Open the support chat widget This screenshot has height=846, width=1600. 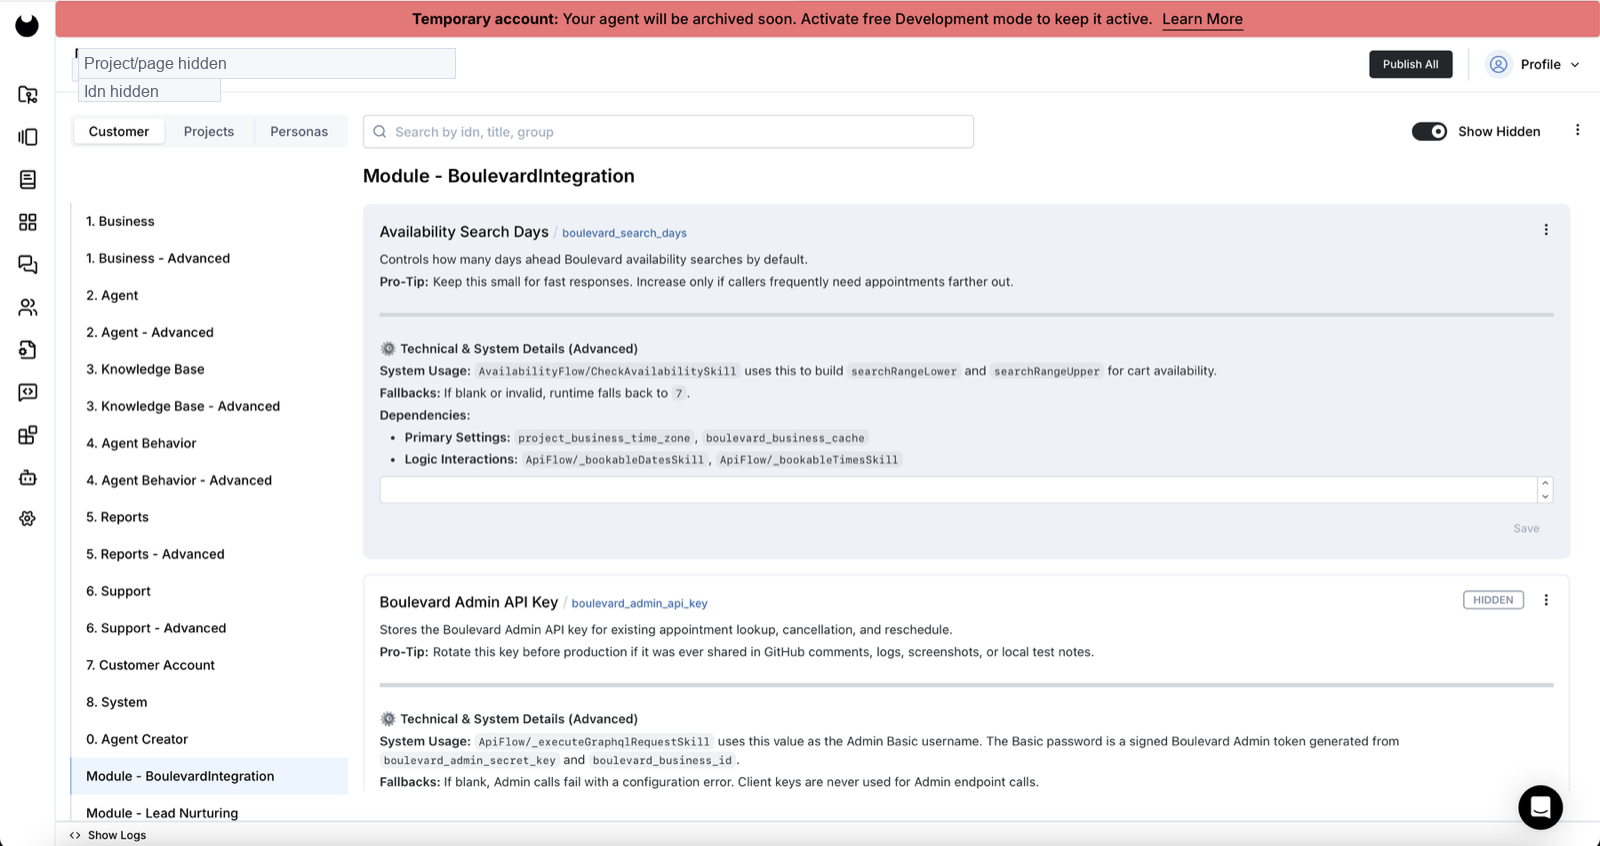1540,807
